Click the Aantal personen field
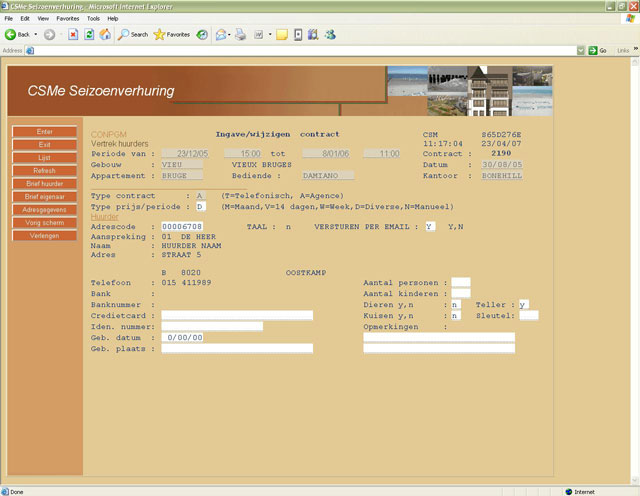This screenshot has width=640, height=496. 460,282
